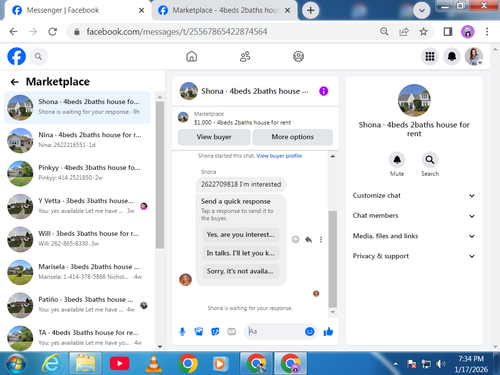Screen dimensions: 500x375
Task: Toggle browser side panel icon
Action: (x=448, y=32)
